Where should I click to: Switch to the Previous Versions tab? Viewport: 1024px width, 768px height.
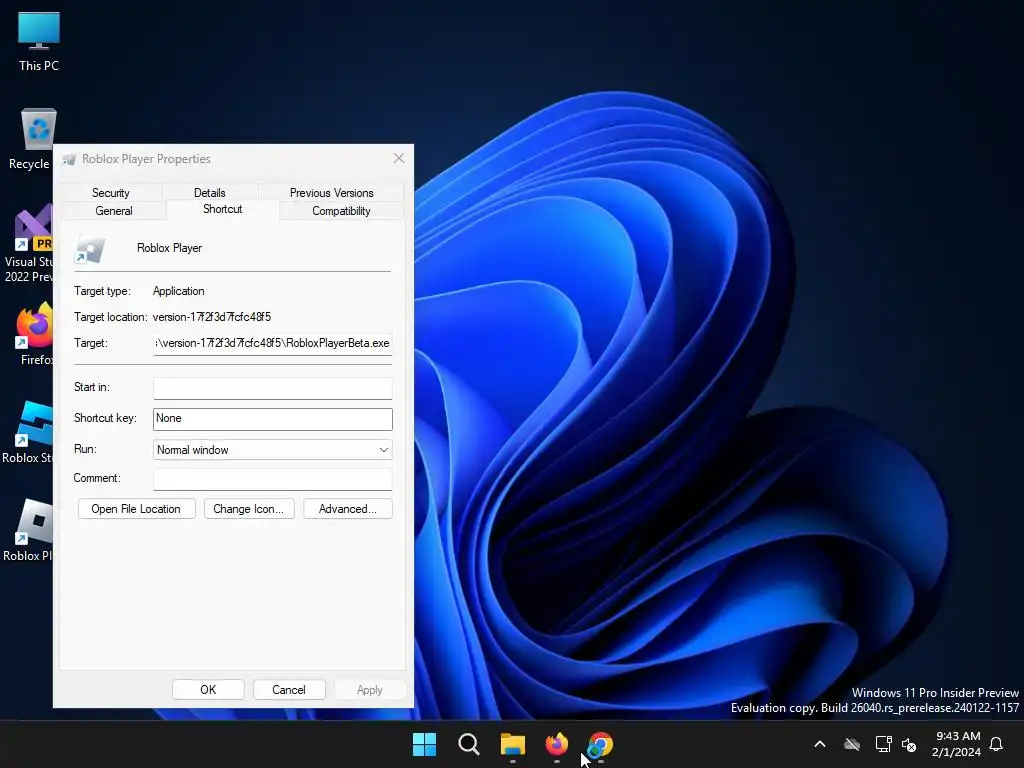click(332, 193)
